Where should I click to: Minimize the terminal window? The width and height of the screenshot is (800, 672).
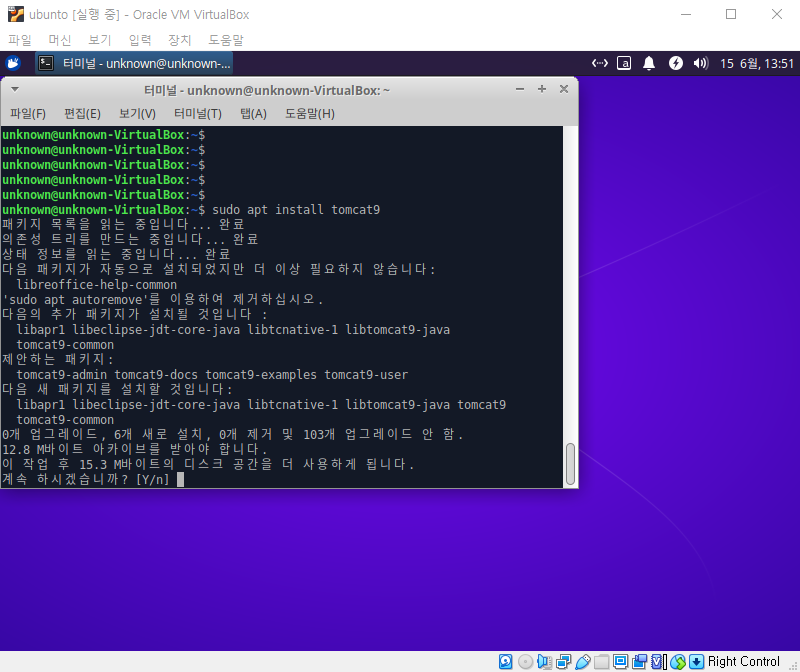[x=520, y=89]
